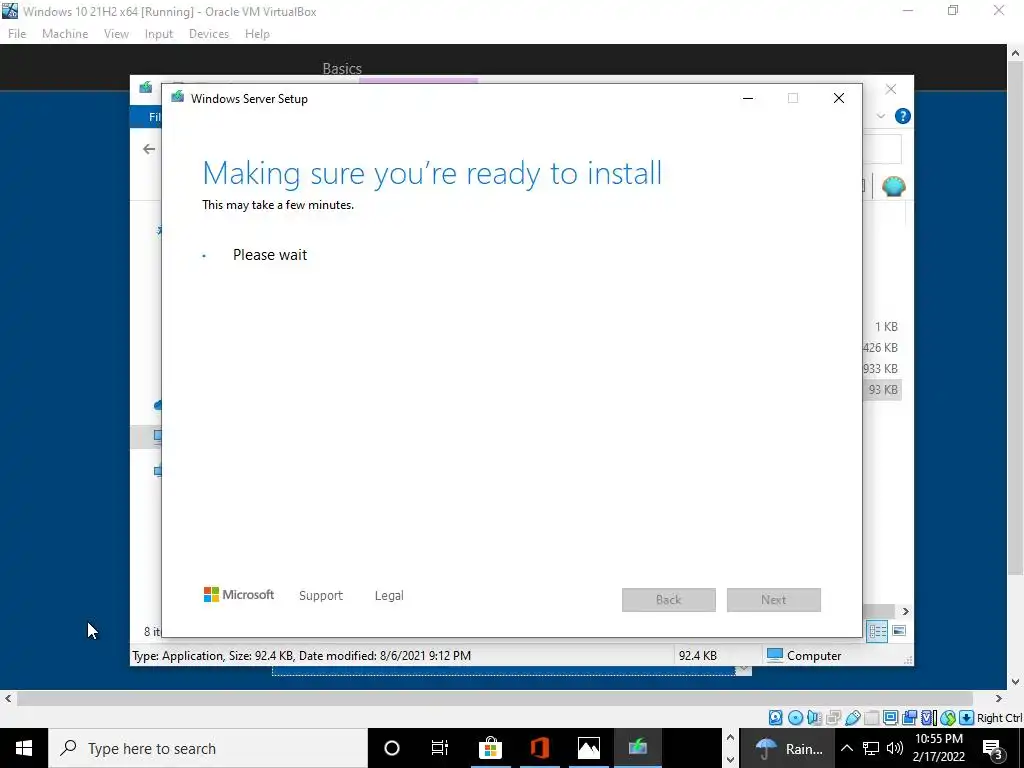The image size is (1024, 768).
Task: Click the guest taskbar search box
Action: click(x=208, y=748)
